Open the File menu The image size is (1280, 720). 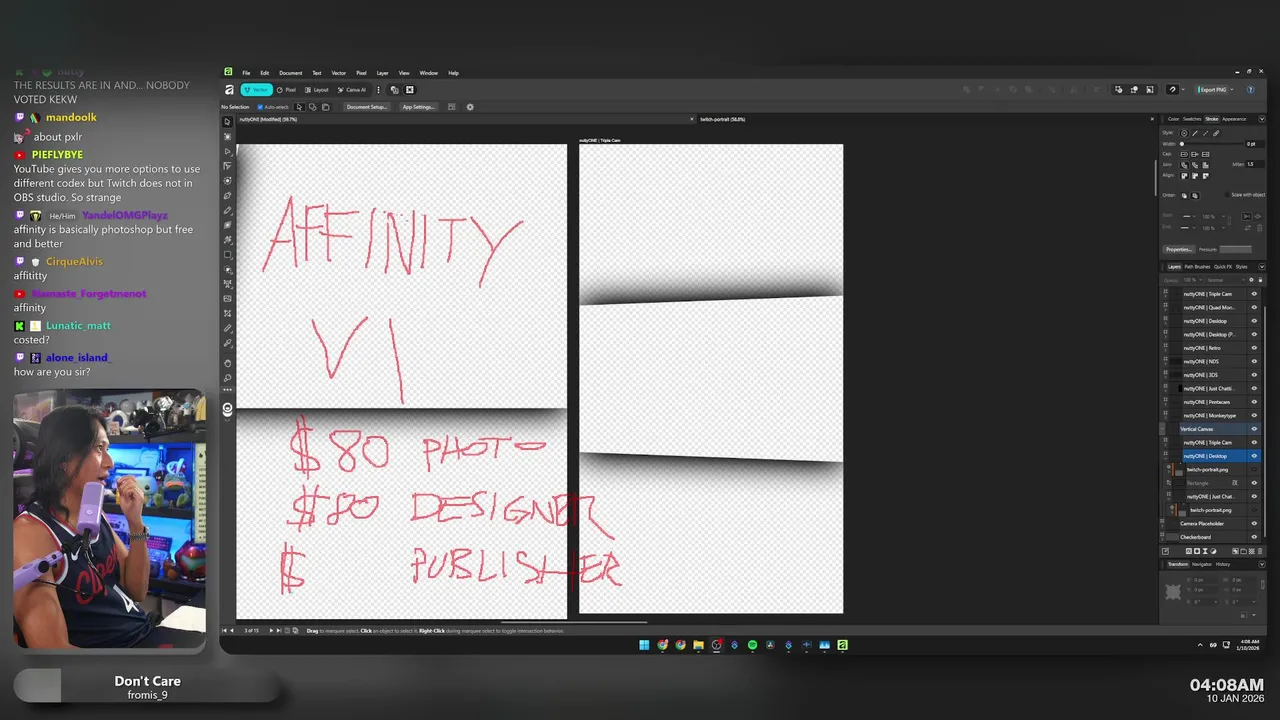pyautogui.click(x=246, y=73)
